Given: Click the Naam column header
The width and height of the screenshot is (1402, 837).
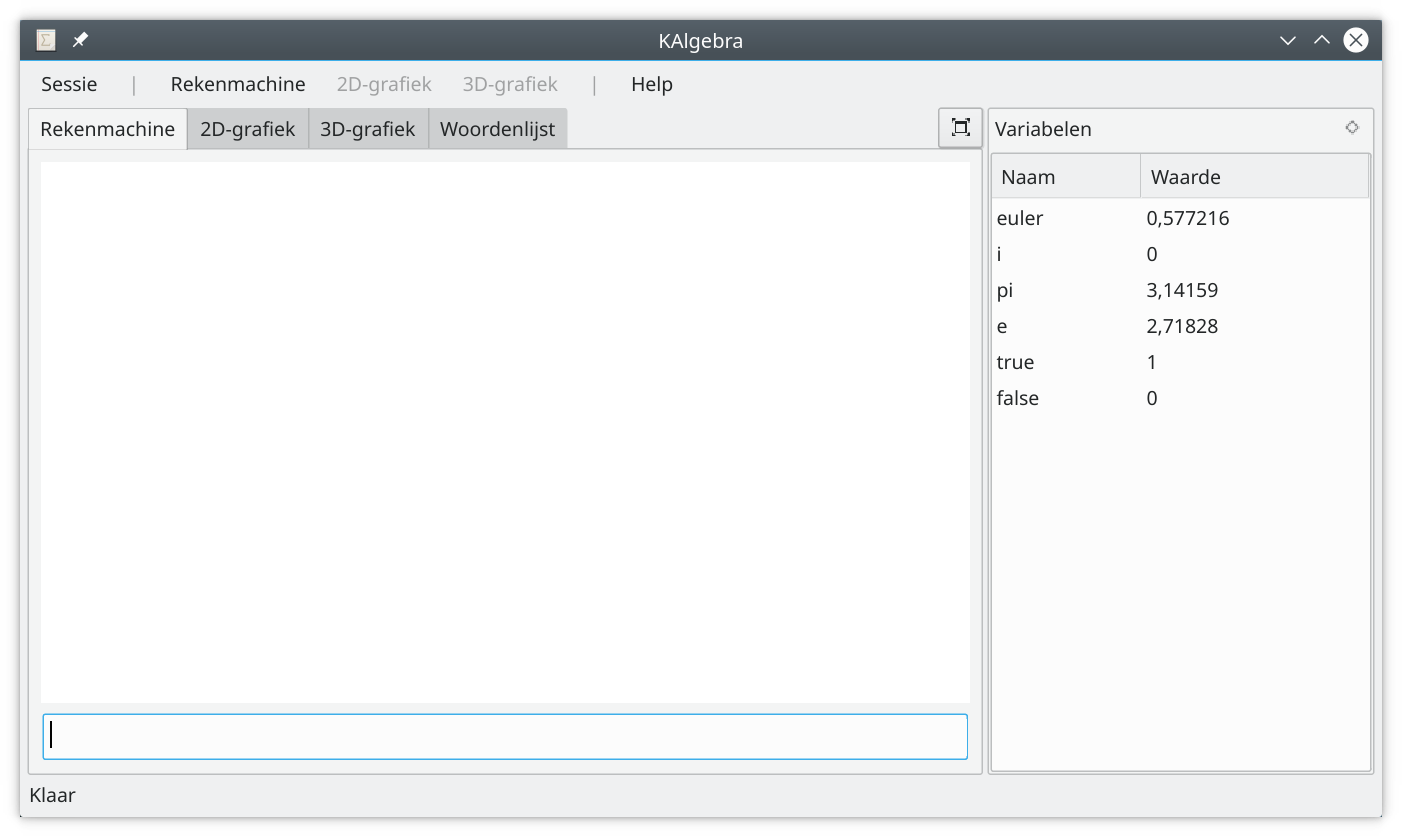Looking at the screenshot, I should click(1066, 177).
